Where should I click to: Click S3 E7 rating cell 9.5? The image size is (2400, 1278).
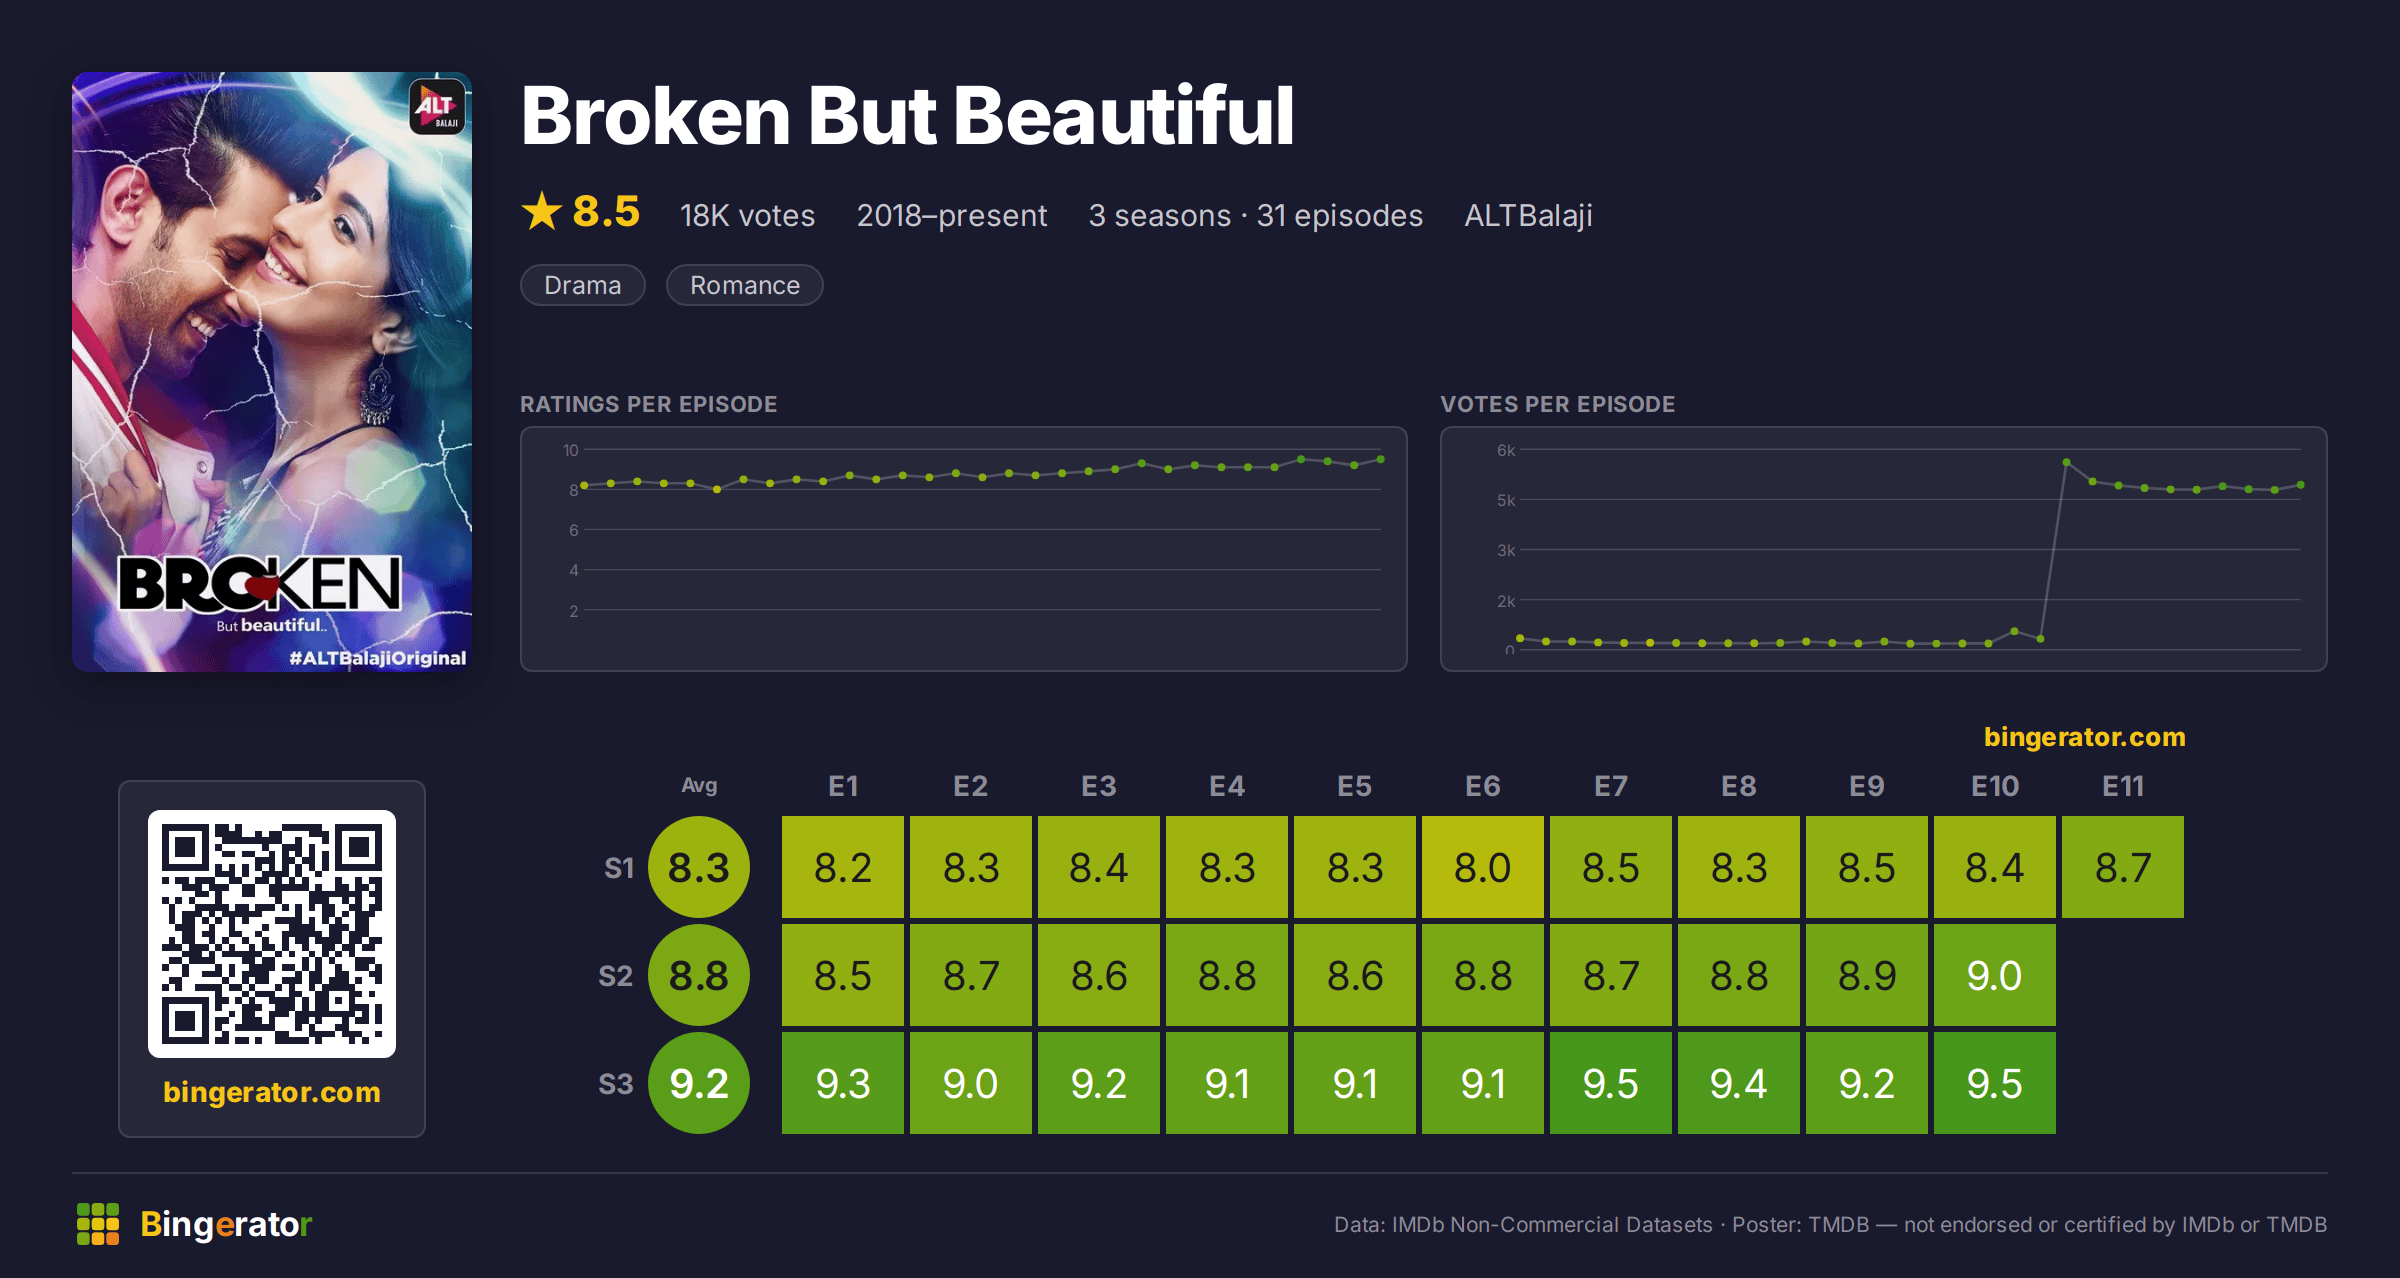[x=1611, y=1083]
